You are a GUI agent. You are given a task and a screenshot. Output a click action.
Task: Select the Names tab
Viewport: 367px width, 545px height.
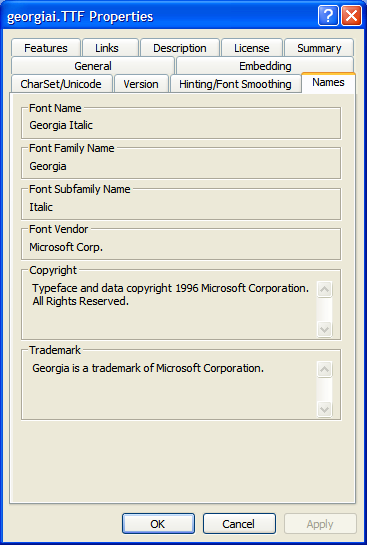tap(328, 83)
